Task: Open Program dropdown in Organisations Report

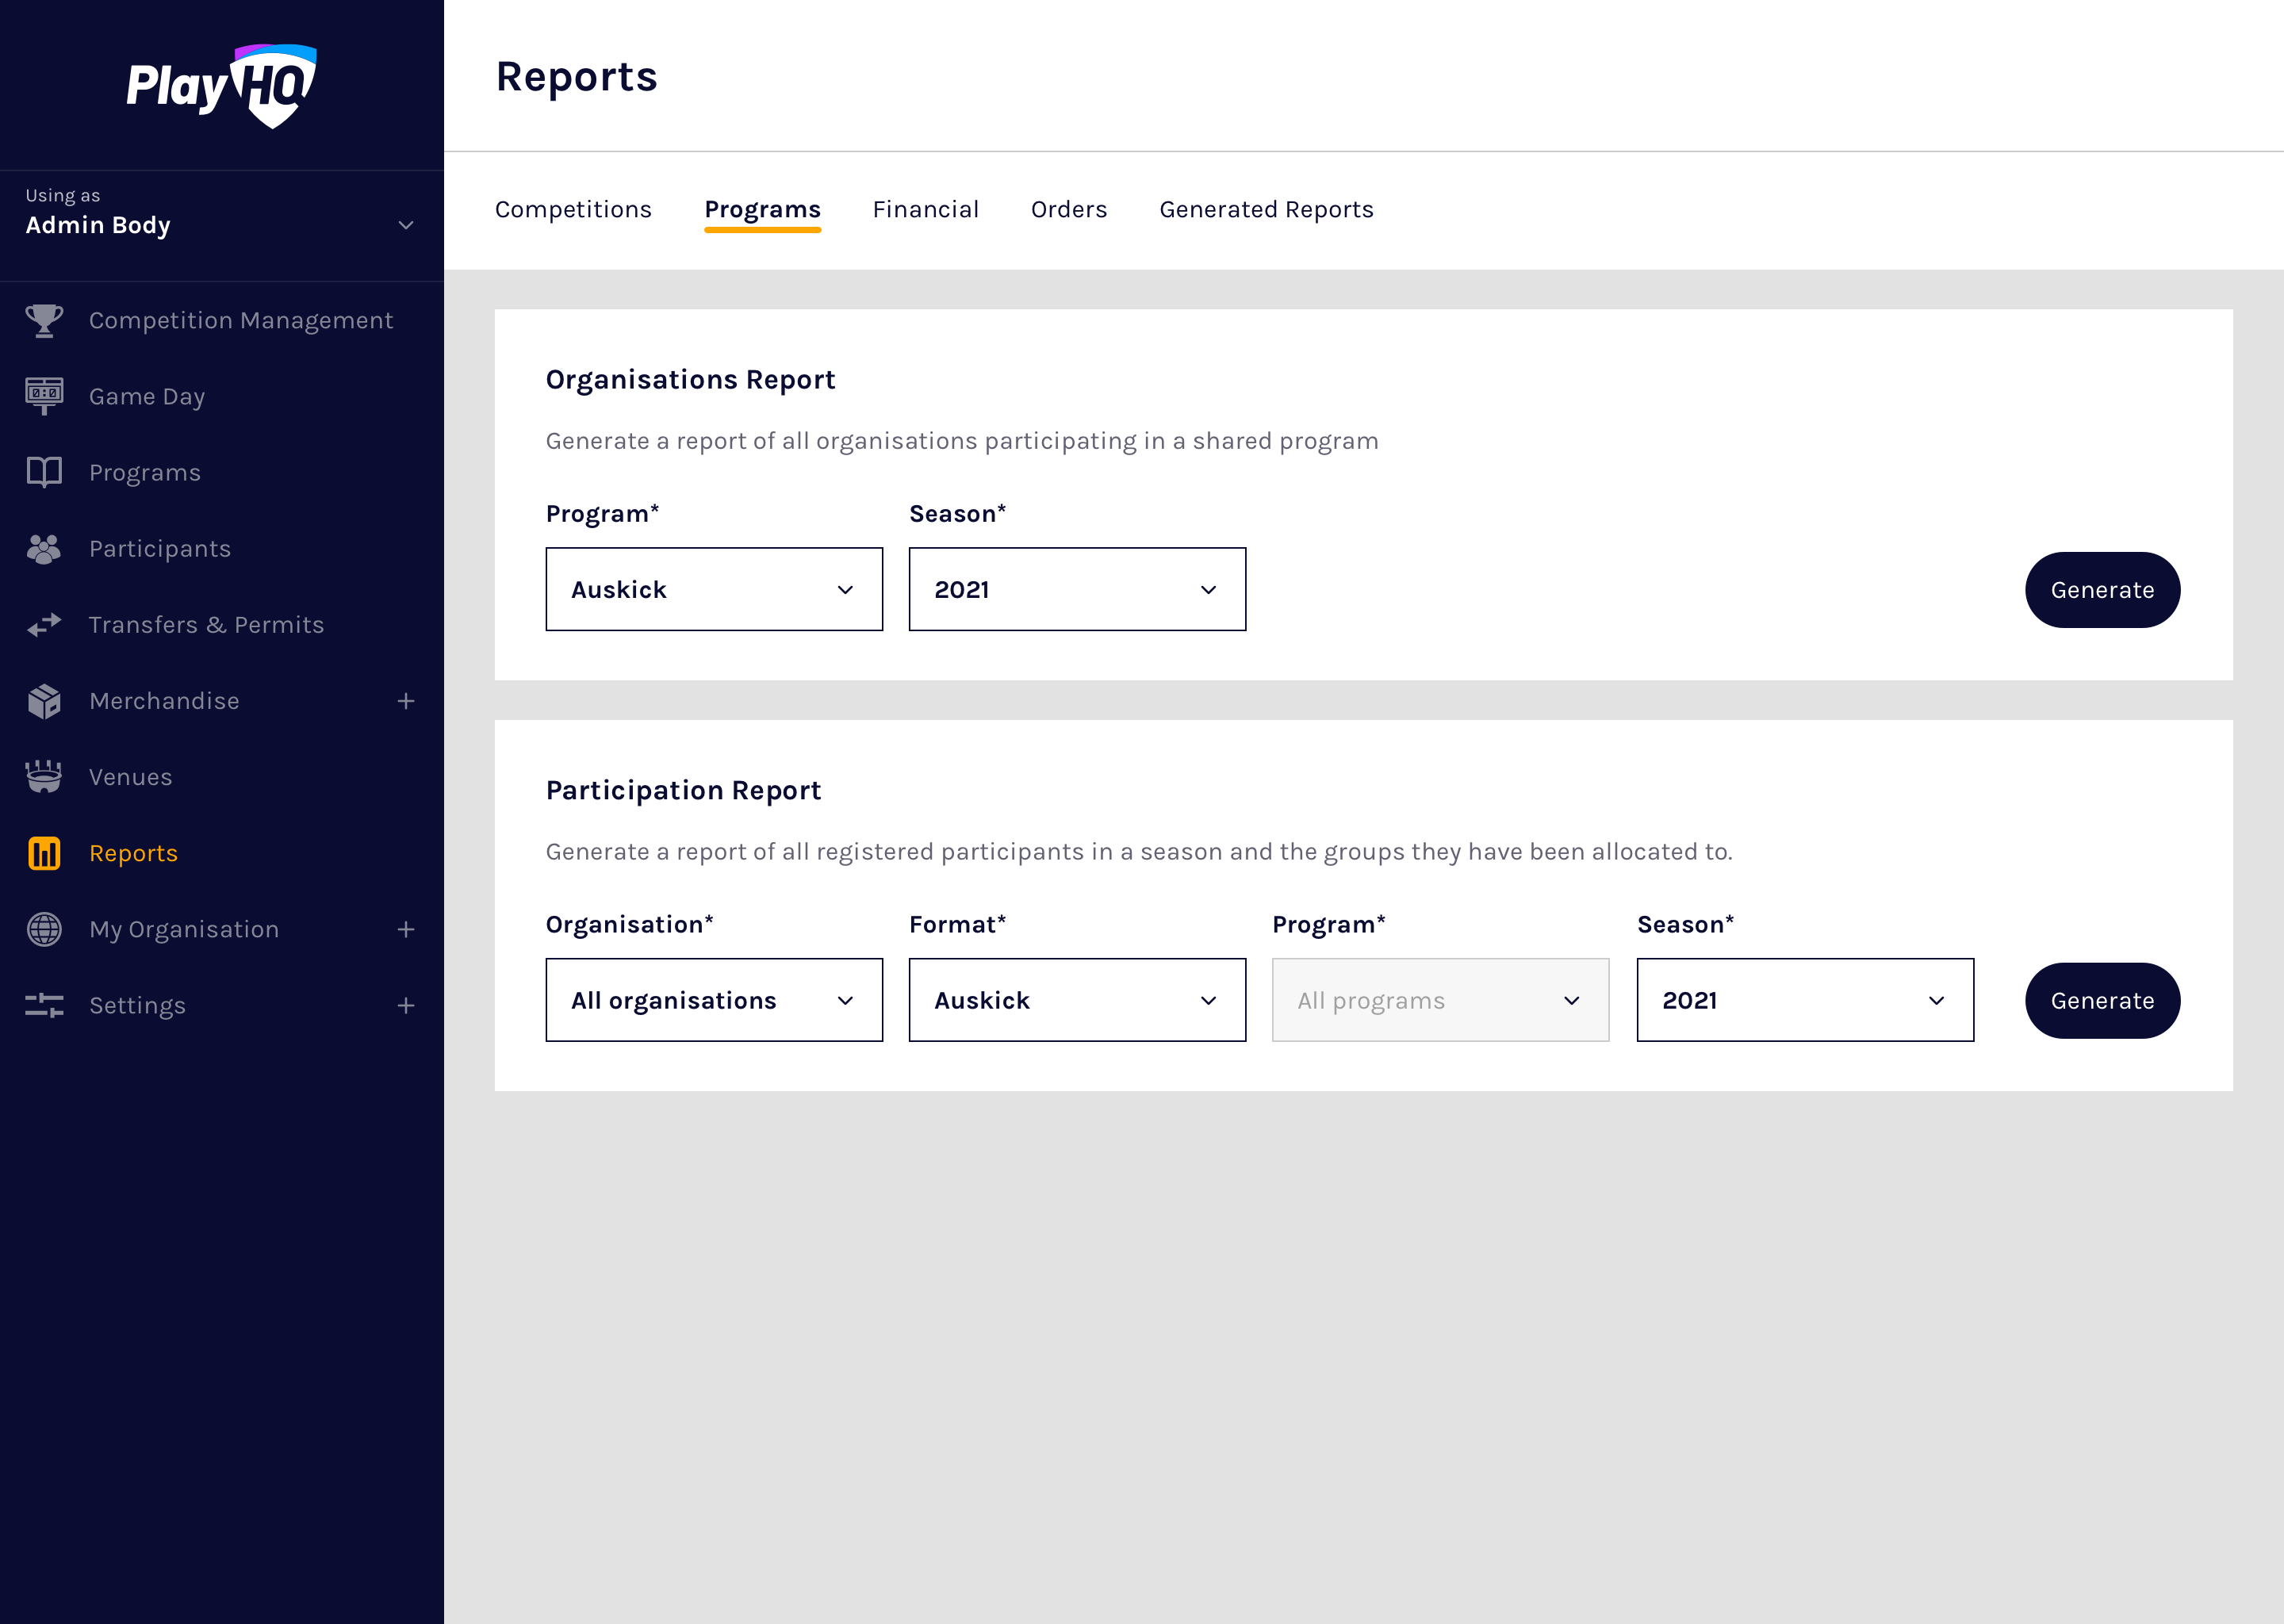Action: point(714,589)
